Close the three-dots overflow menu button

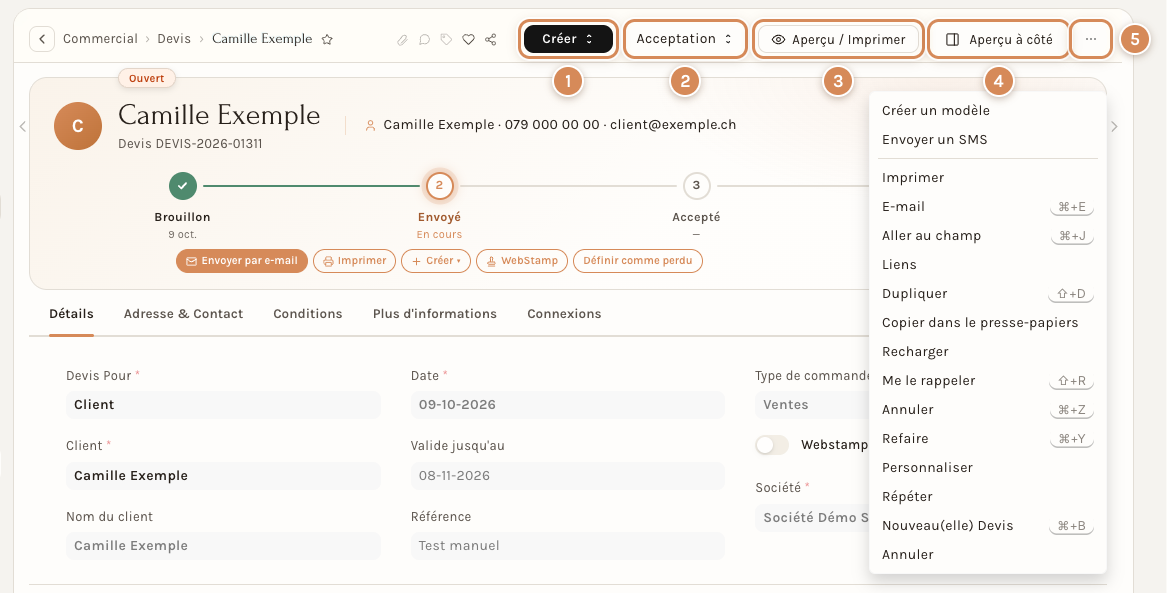tap(1091, 39)
